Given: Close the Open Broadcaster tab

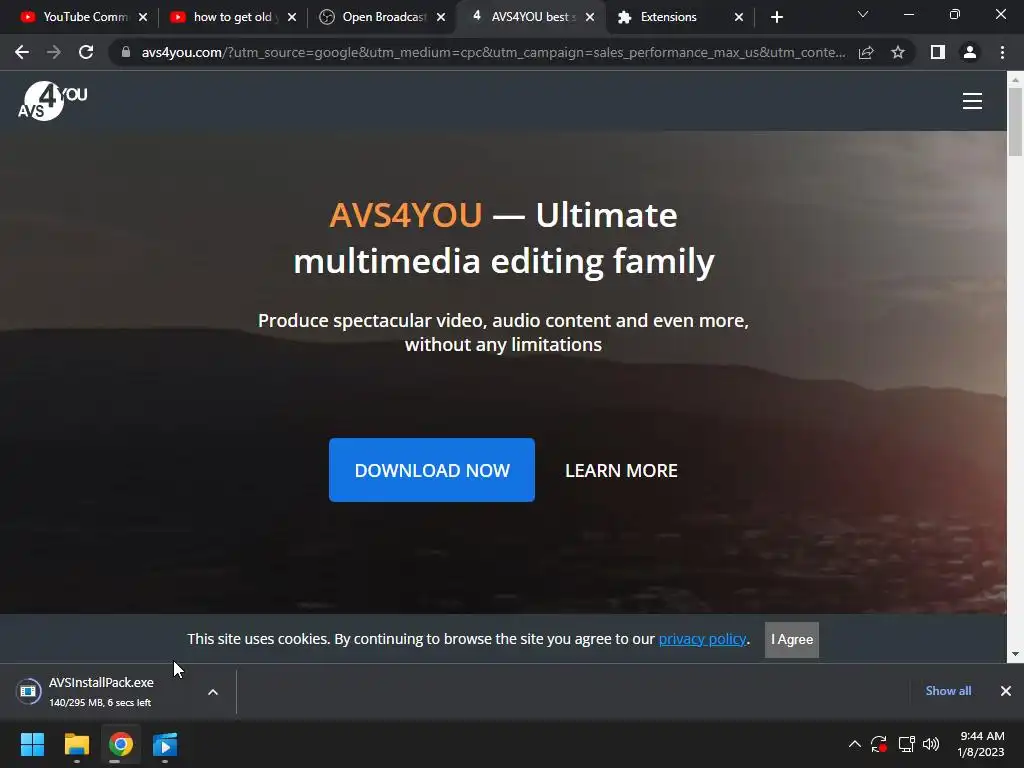Looking at the screenshot, I should coord(441,17).
